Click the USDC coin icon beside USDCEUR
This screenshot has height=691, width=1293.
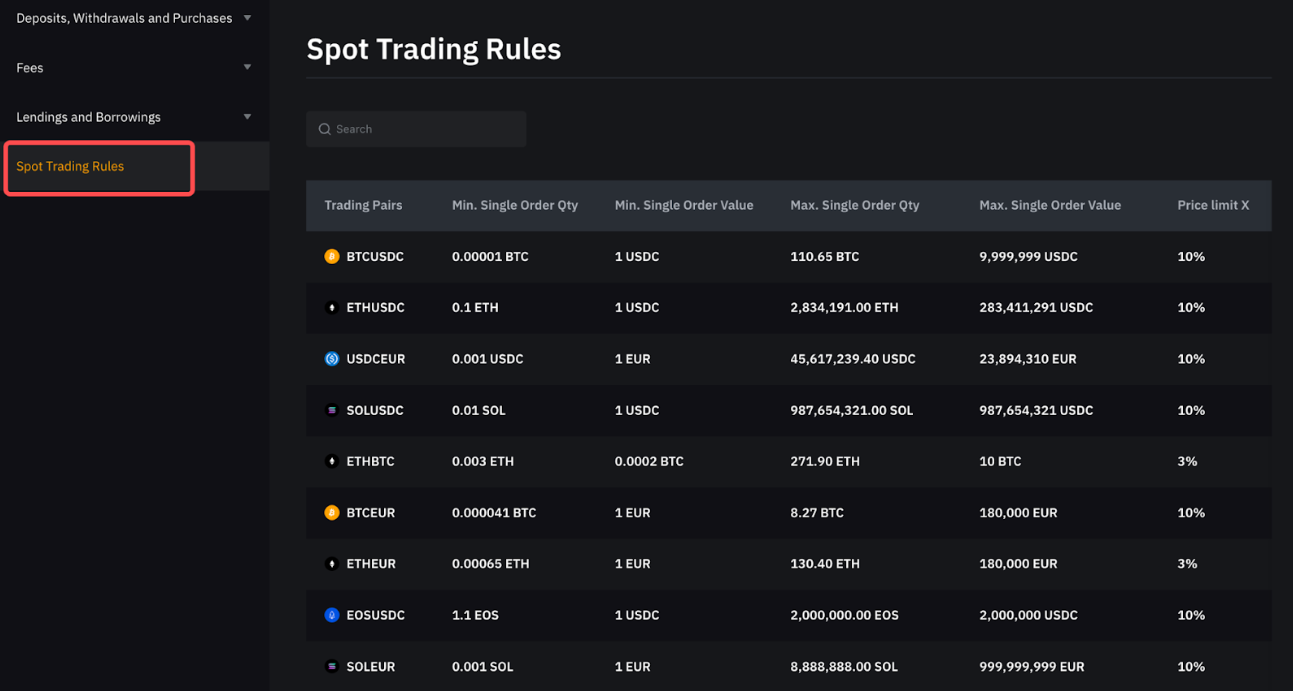(x=332, y=359)
